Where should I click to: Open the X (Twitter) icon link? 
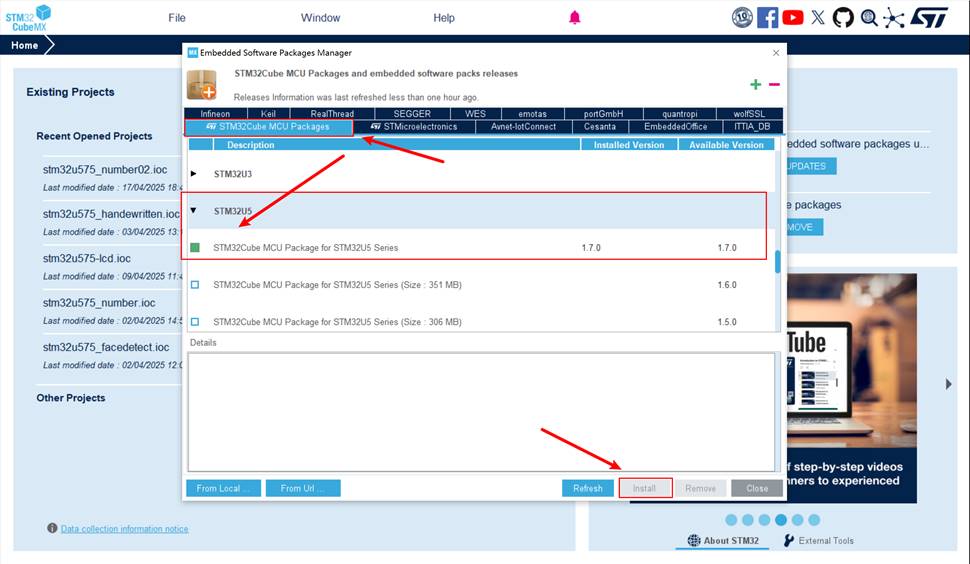coord(818,17)
